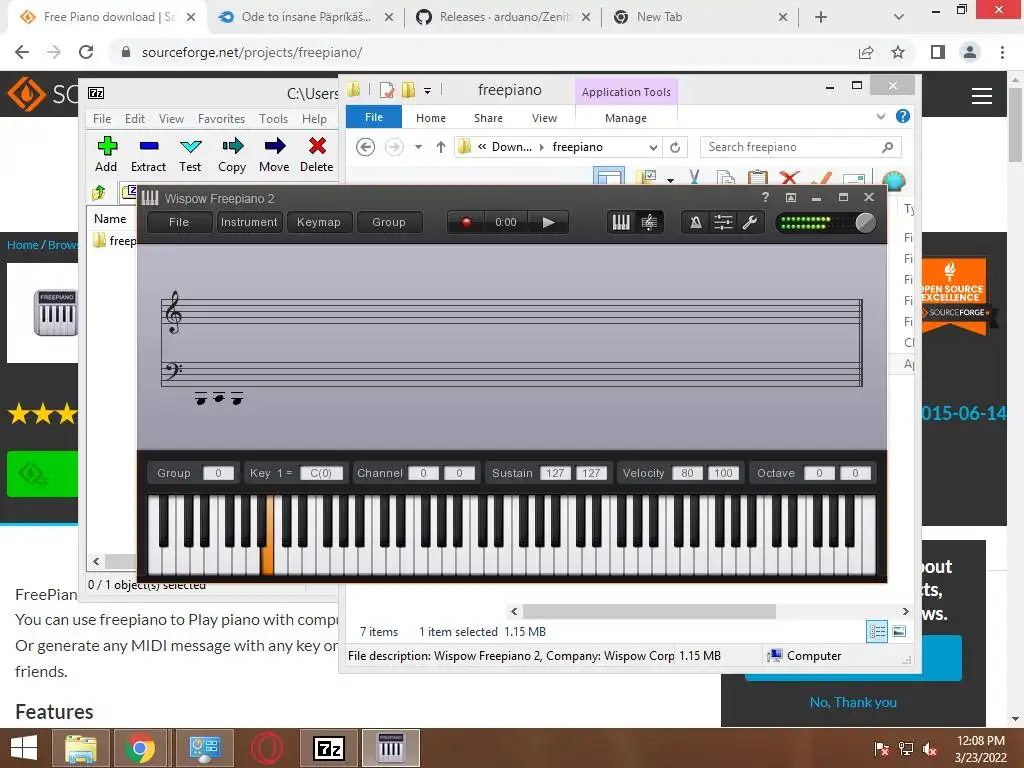
Task: Open the wrench options icon
Action: [750, 222]
